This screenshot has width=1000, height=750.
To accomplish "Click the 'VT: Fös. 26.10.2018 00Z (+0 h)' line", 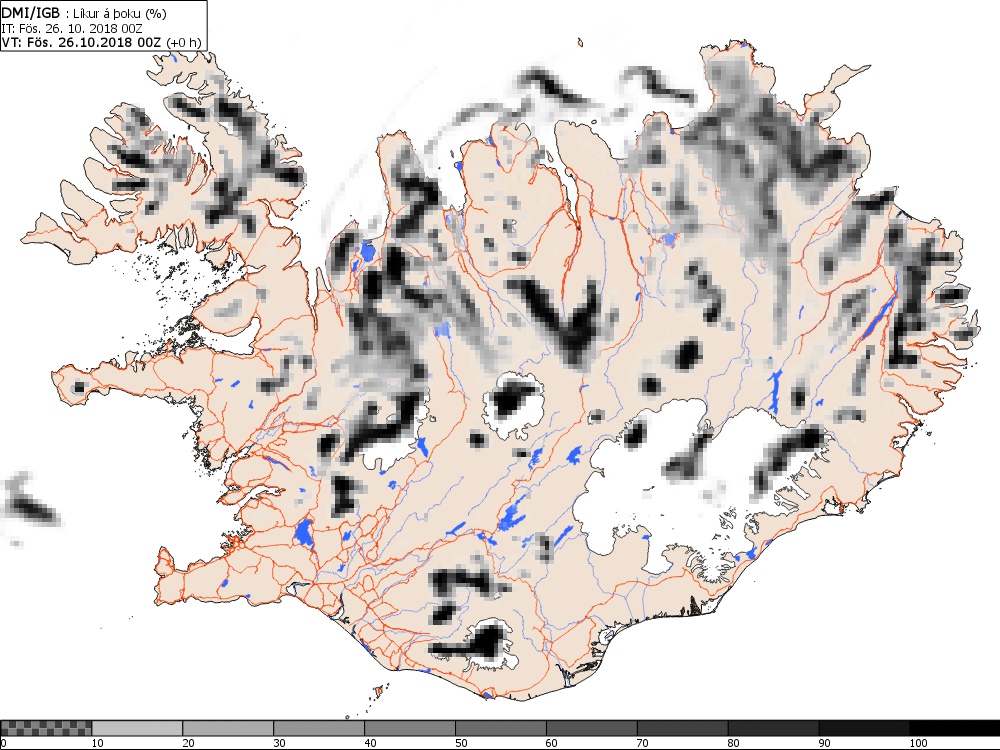I will 102,43.
